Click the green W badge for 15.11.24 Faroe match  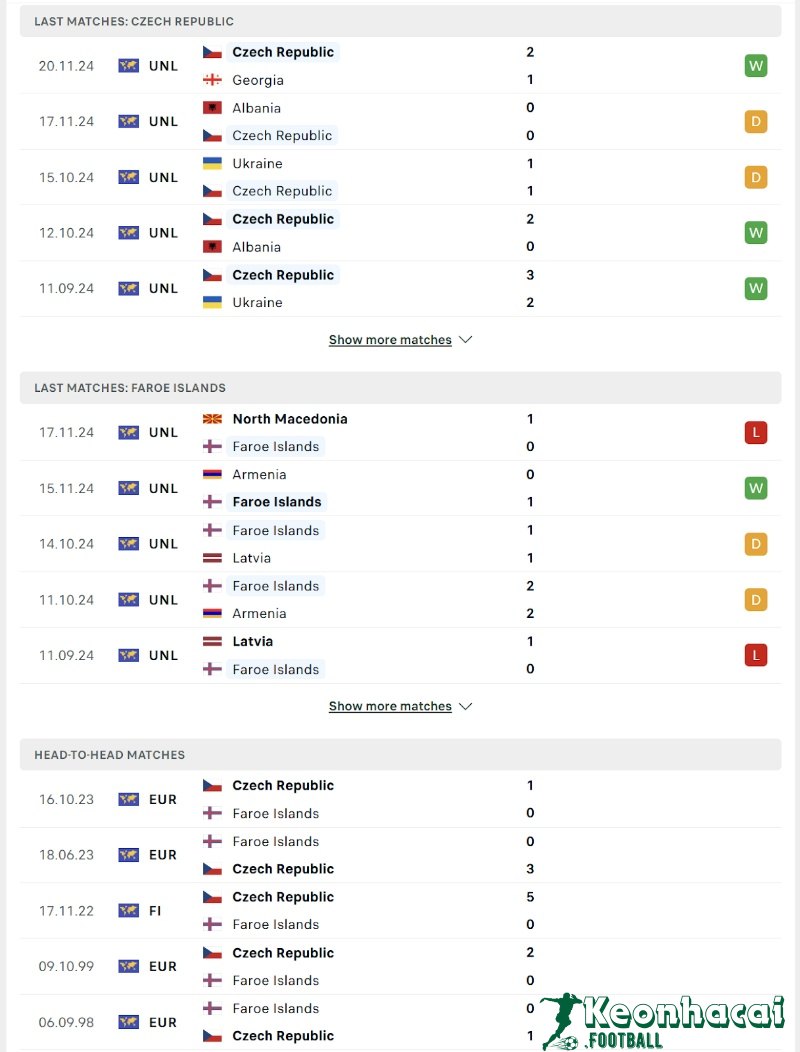pyautogui.click(x=755, y=488)
